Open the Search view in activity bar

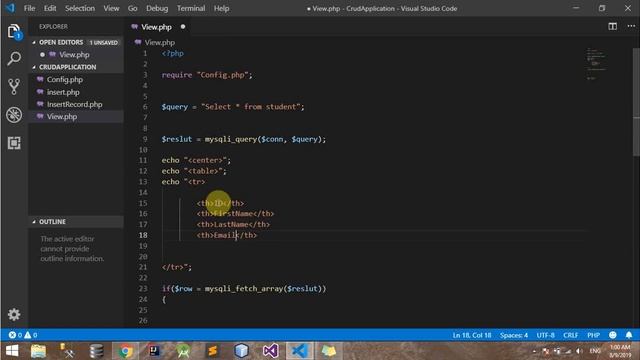[14, 59]
